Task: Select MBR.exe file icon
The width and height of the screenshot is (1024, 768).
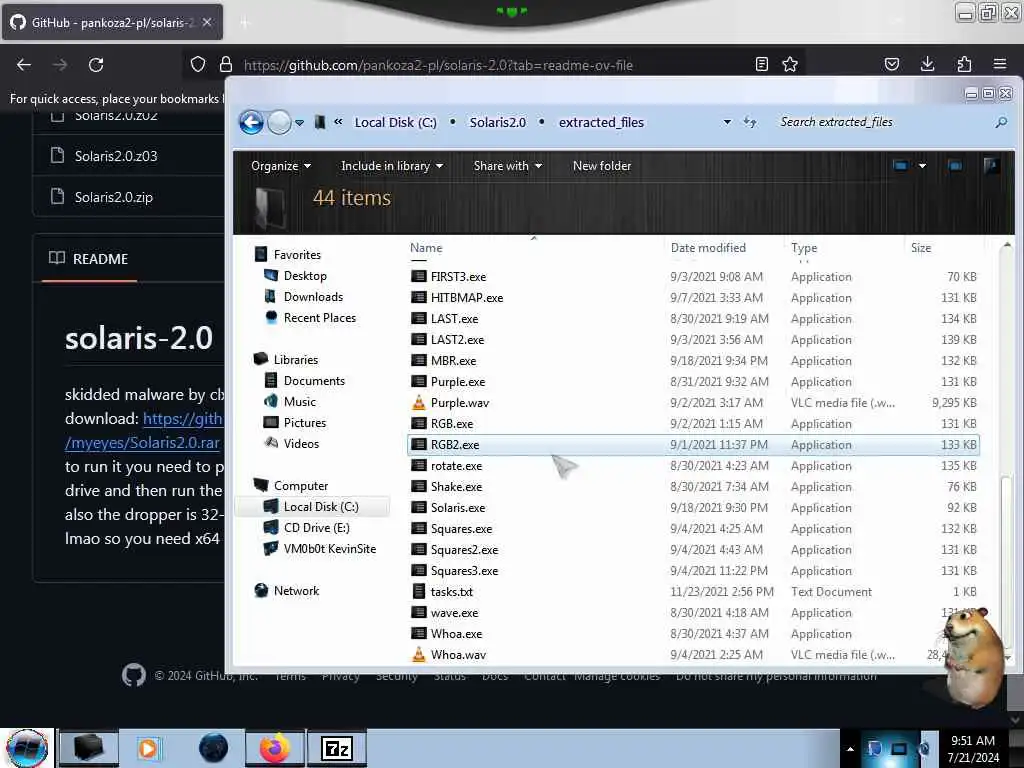Action: [419, 360]
